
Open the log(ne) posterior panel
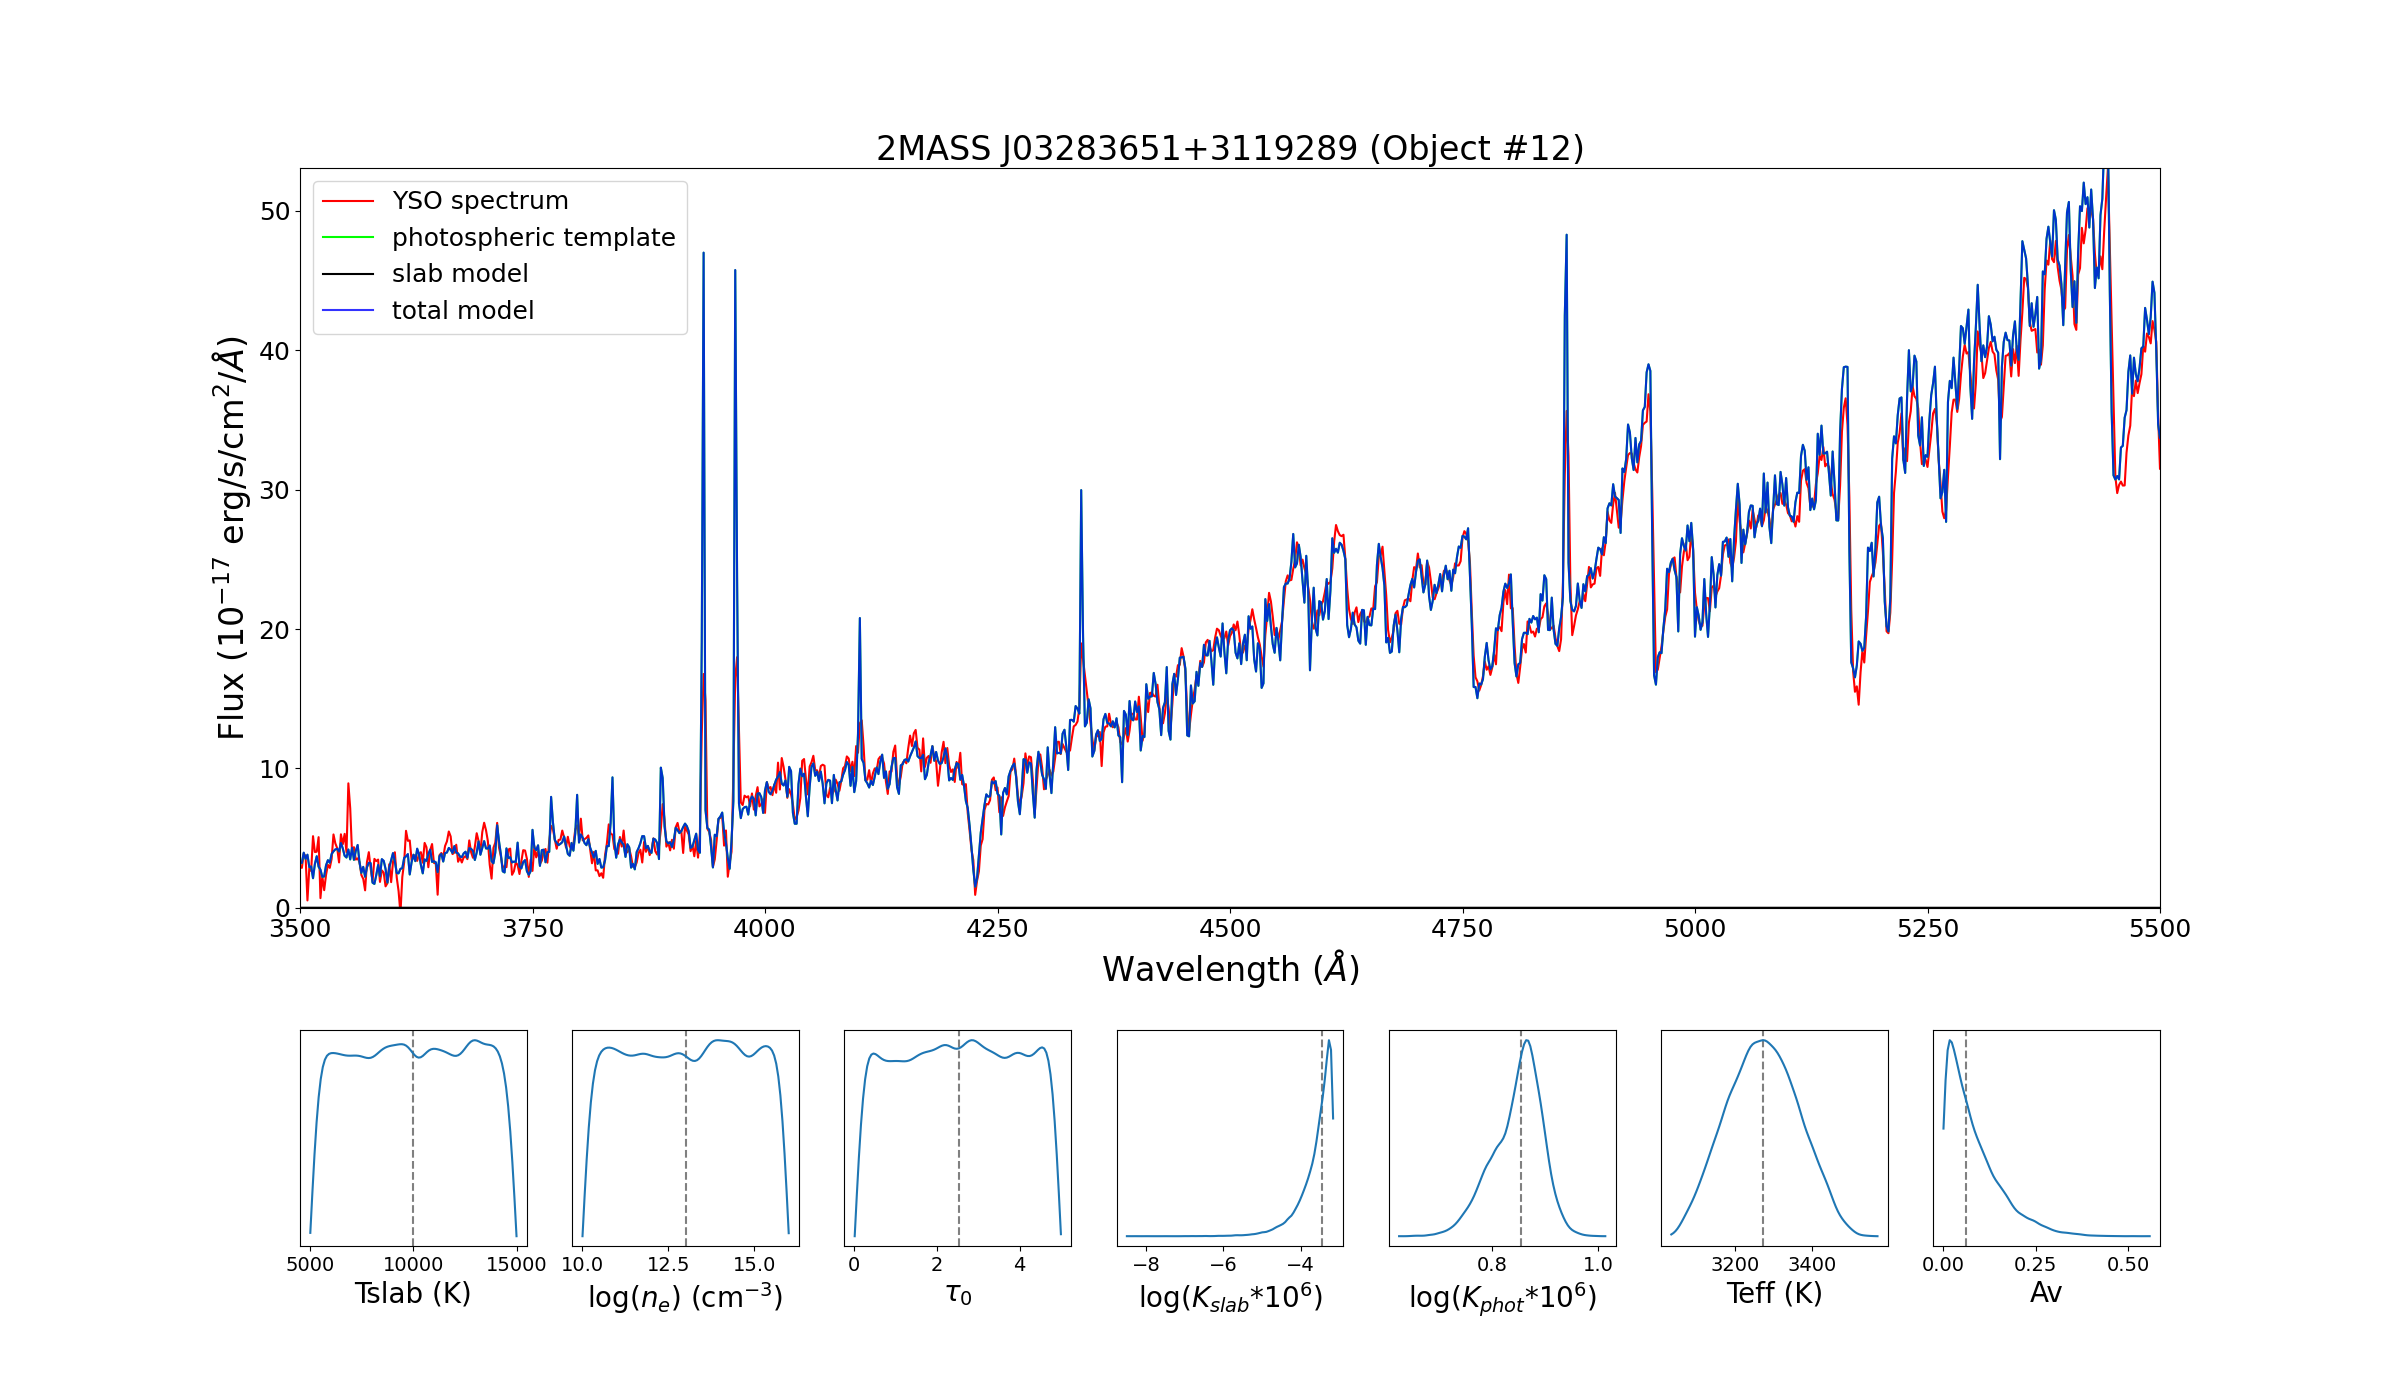click(685, 1138)
